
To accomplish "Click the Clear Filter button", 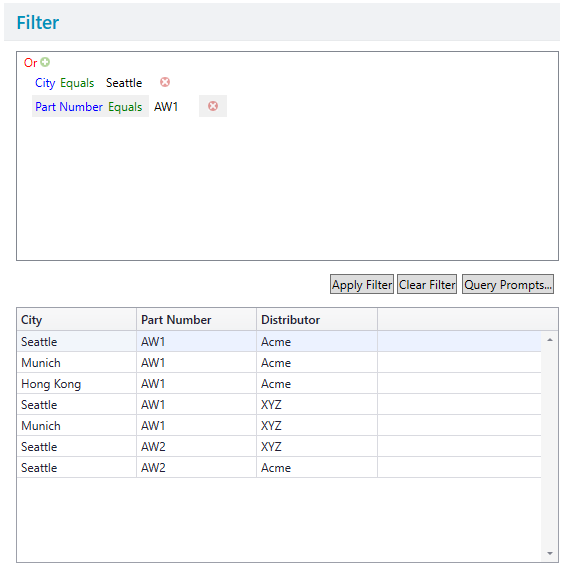I will tap(427, 284).
